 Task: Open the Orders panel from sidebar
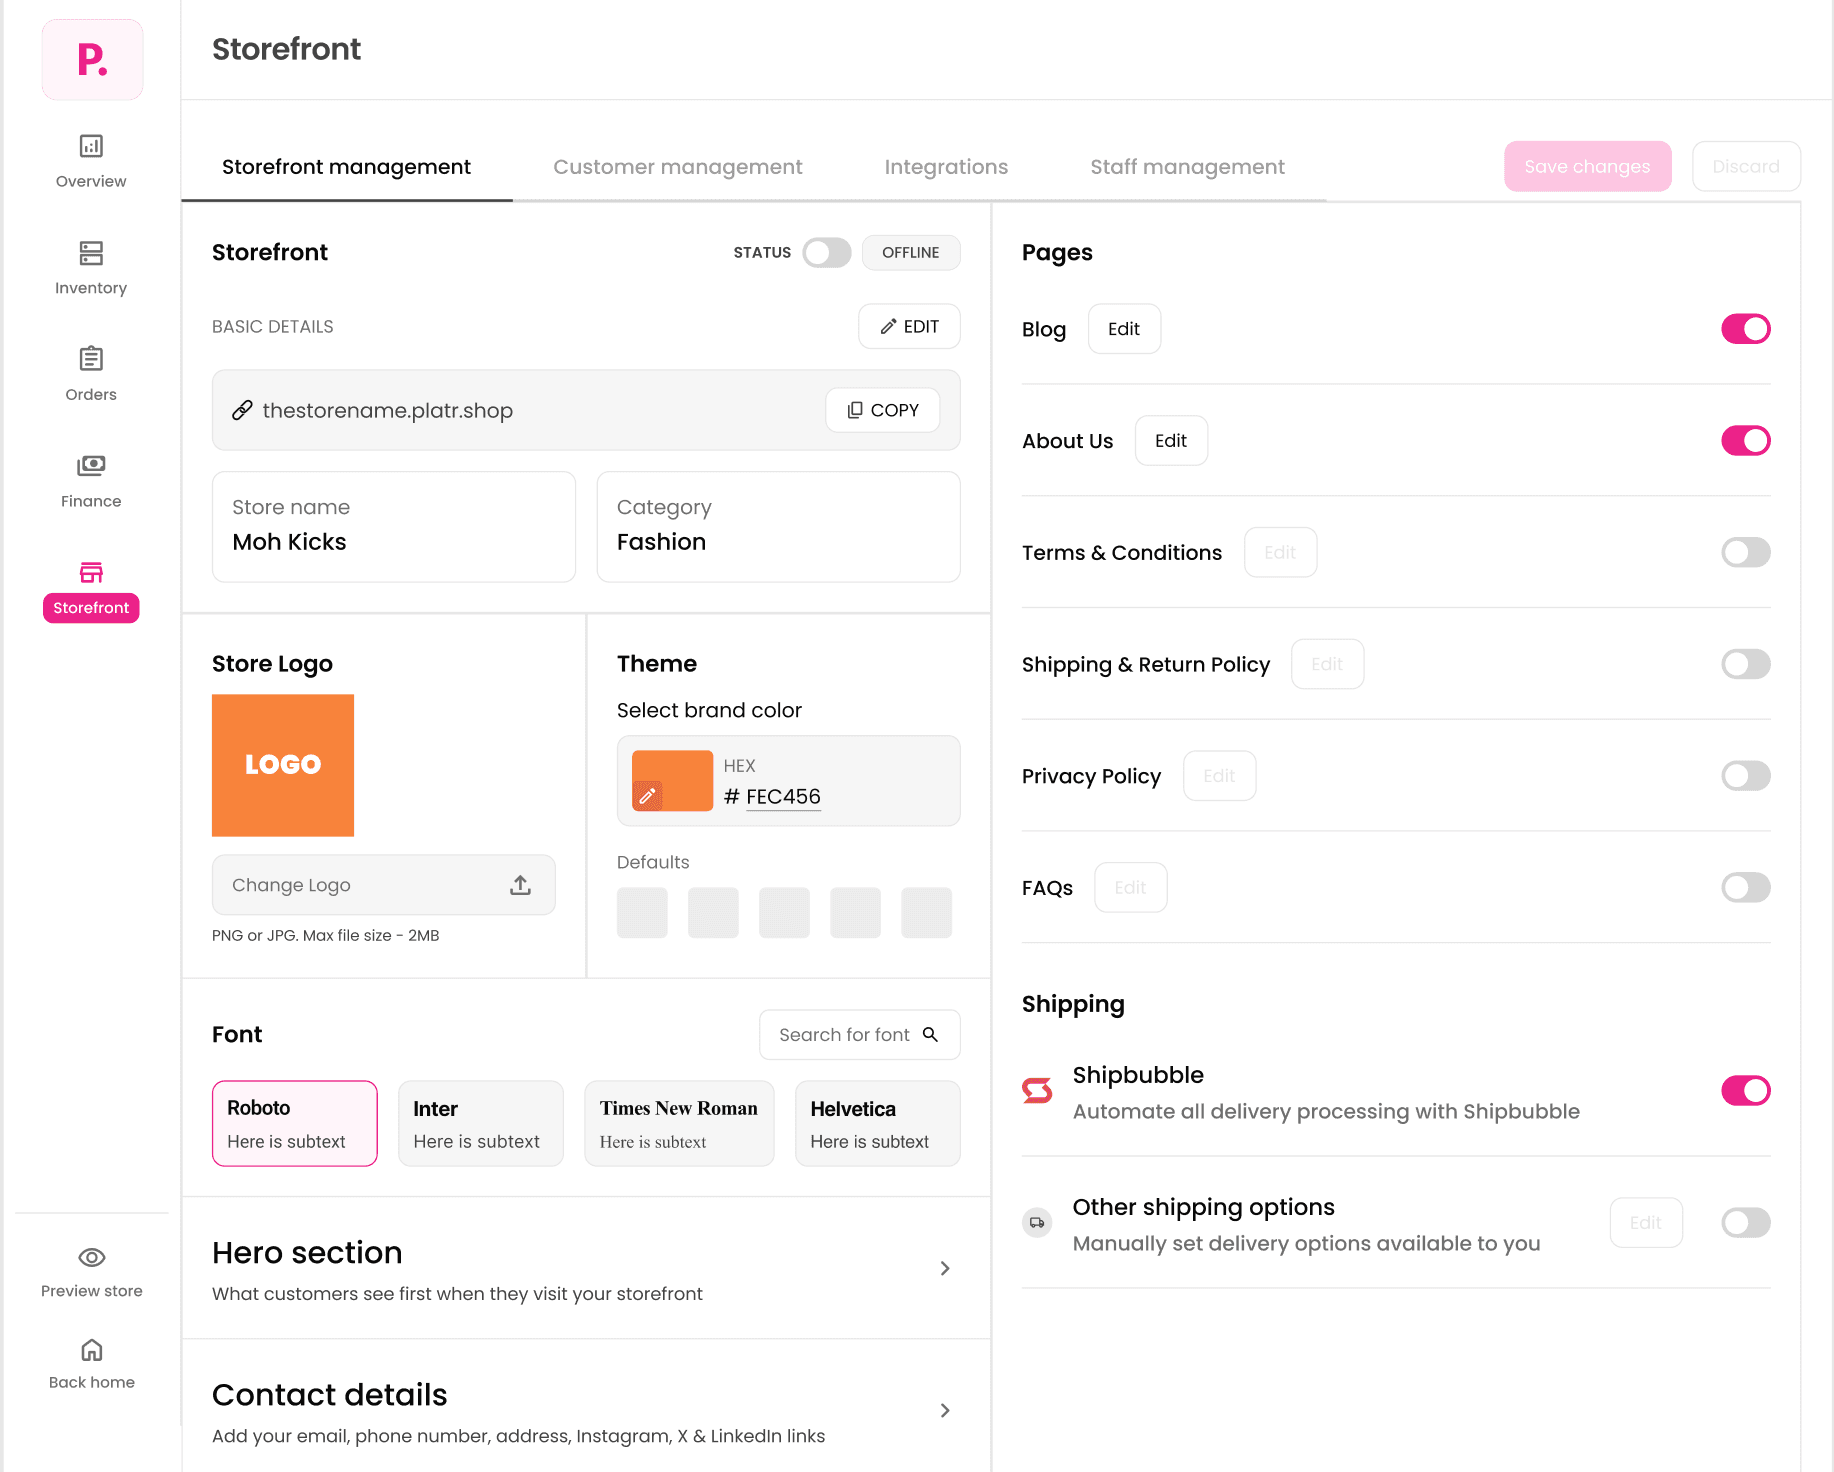coord(91,360)
